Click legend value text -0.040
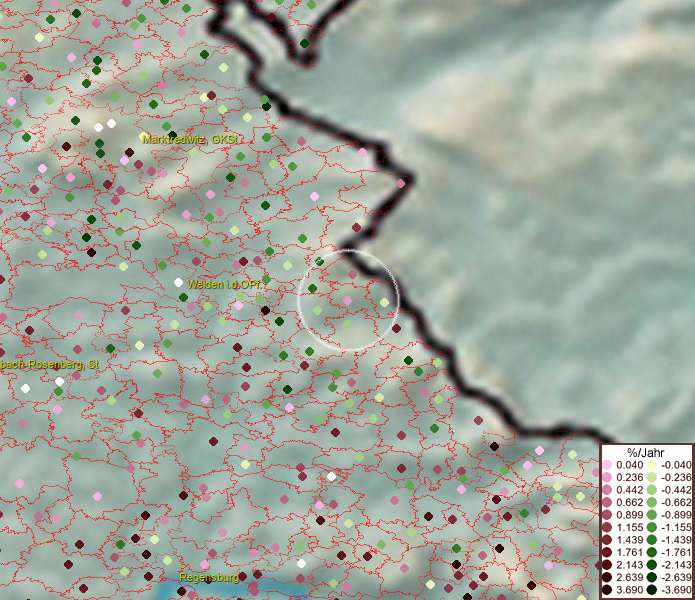 click(x=676, y=465)
